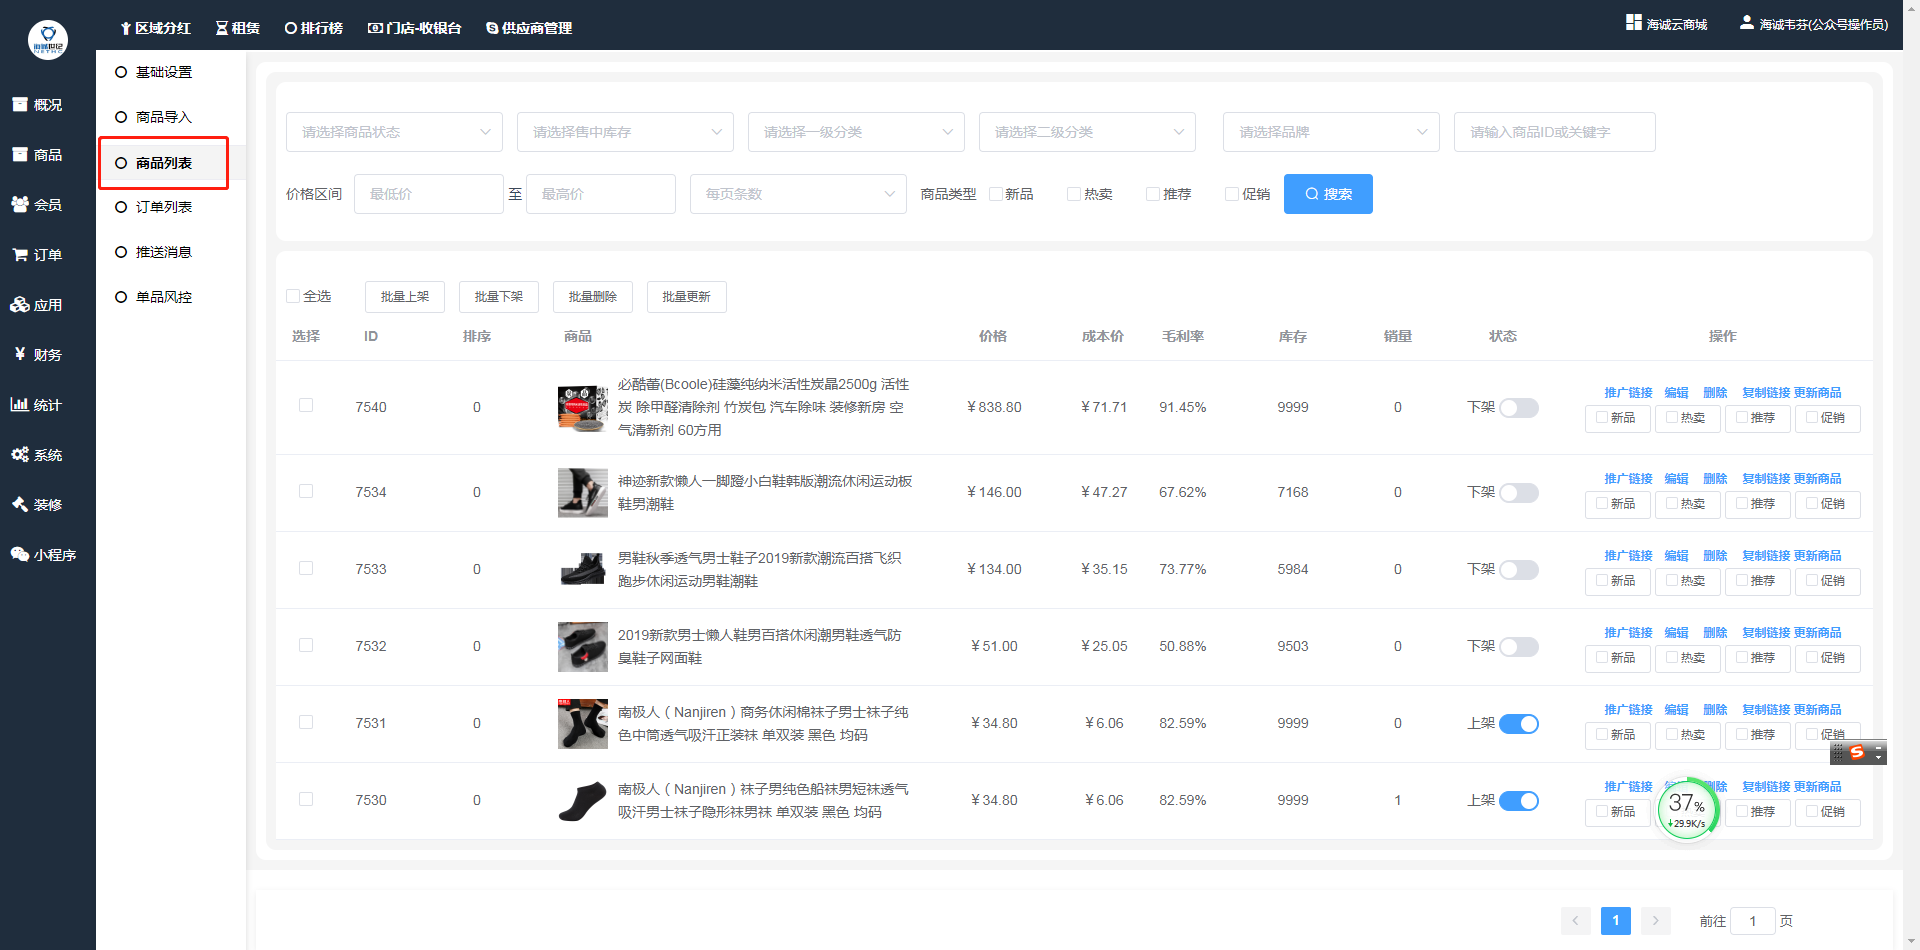This screenshot has width=1920, height=950.
Task: Toggle shelf status switch for product 7540
Action: [x=1518, y=408]
